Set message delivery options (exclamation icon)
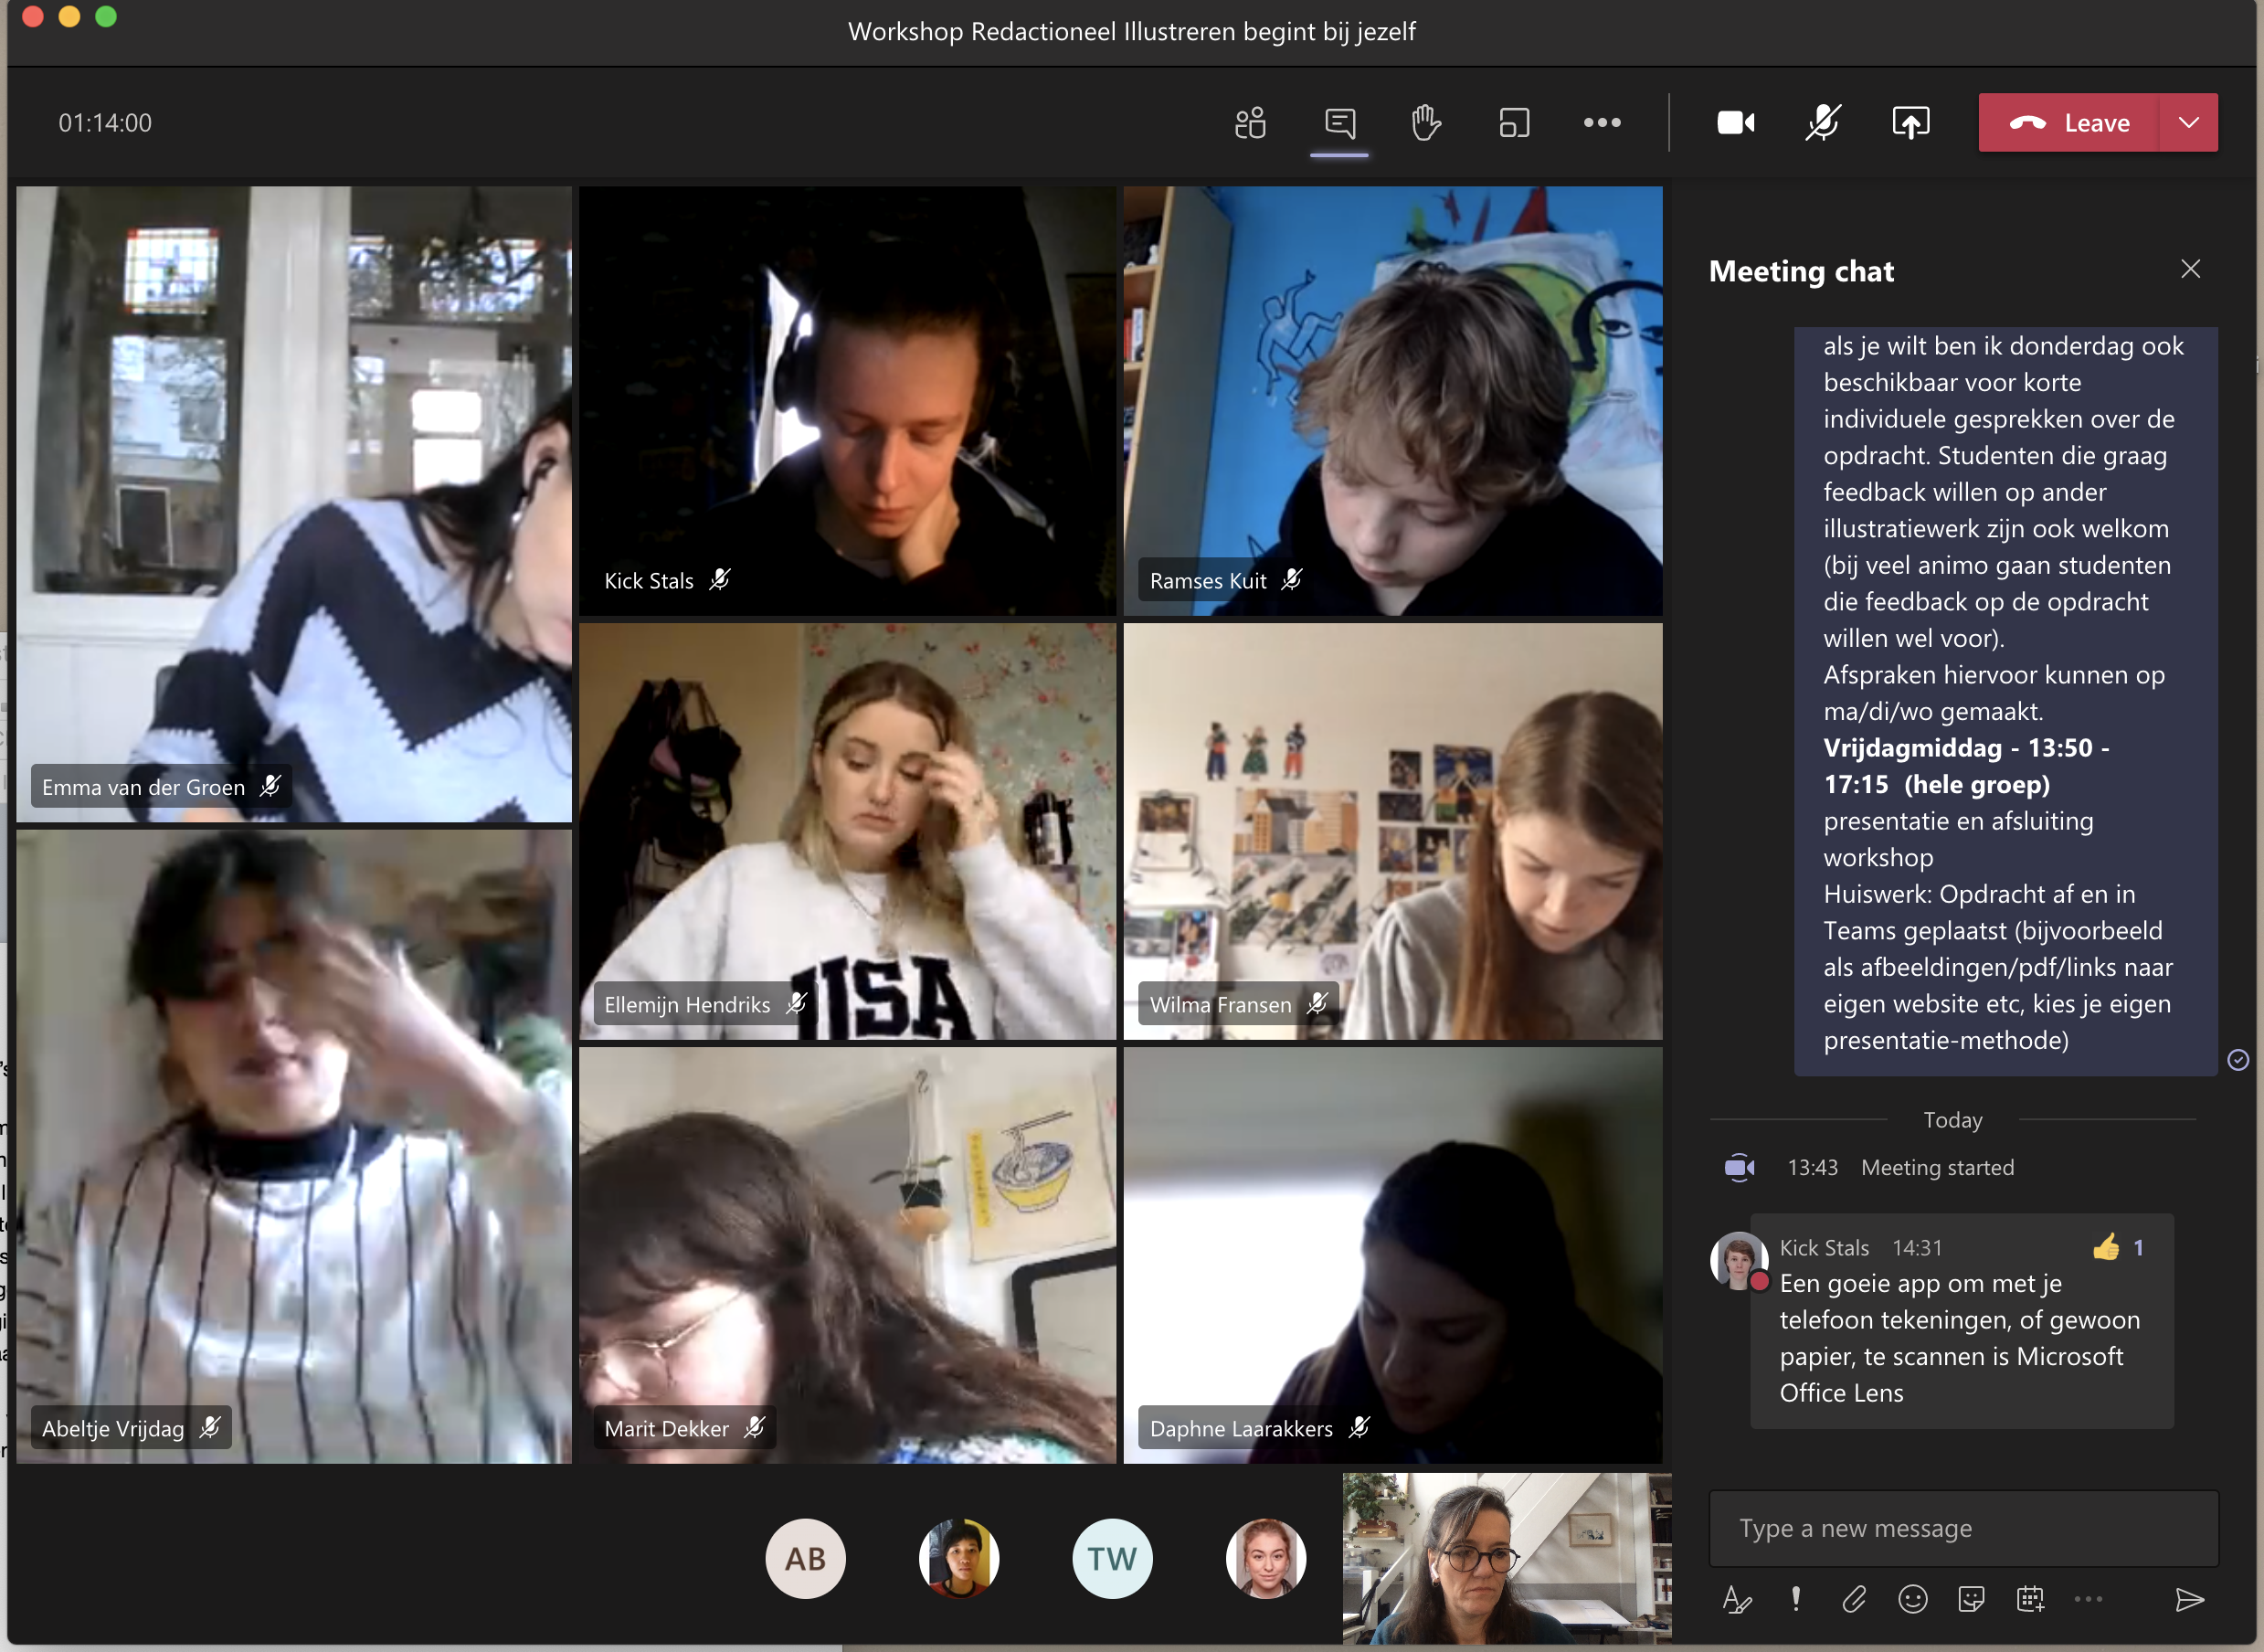 (x=1796, y=1600)
